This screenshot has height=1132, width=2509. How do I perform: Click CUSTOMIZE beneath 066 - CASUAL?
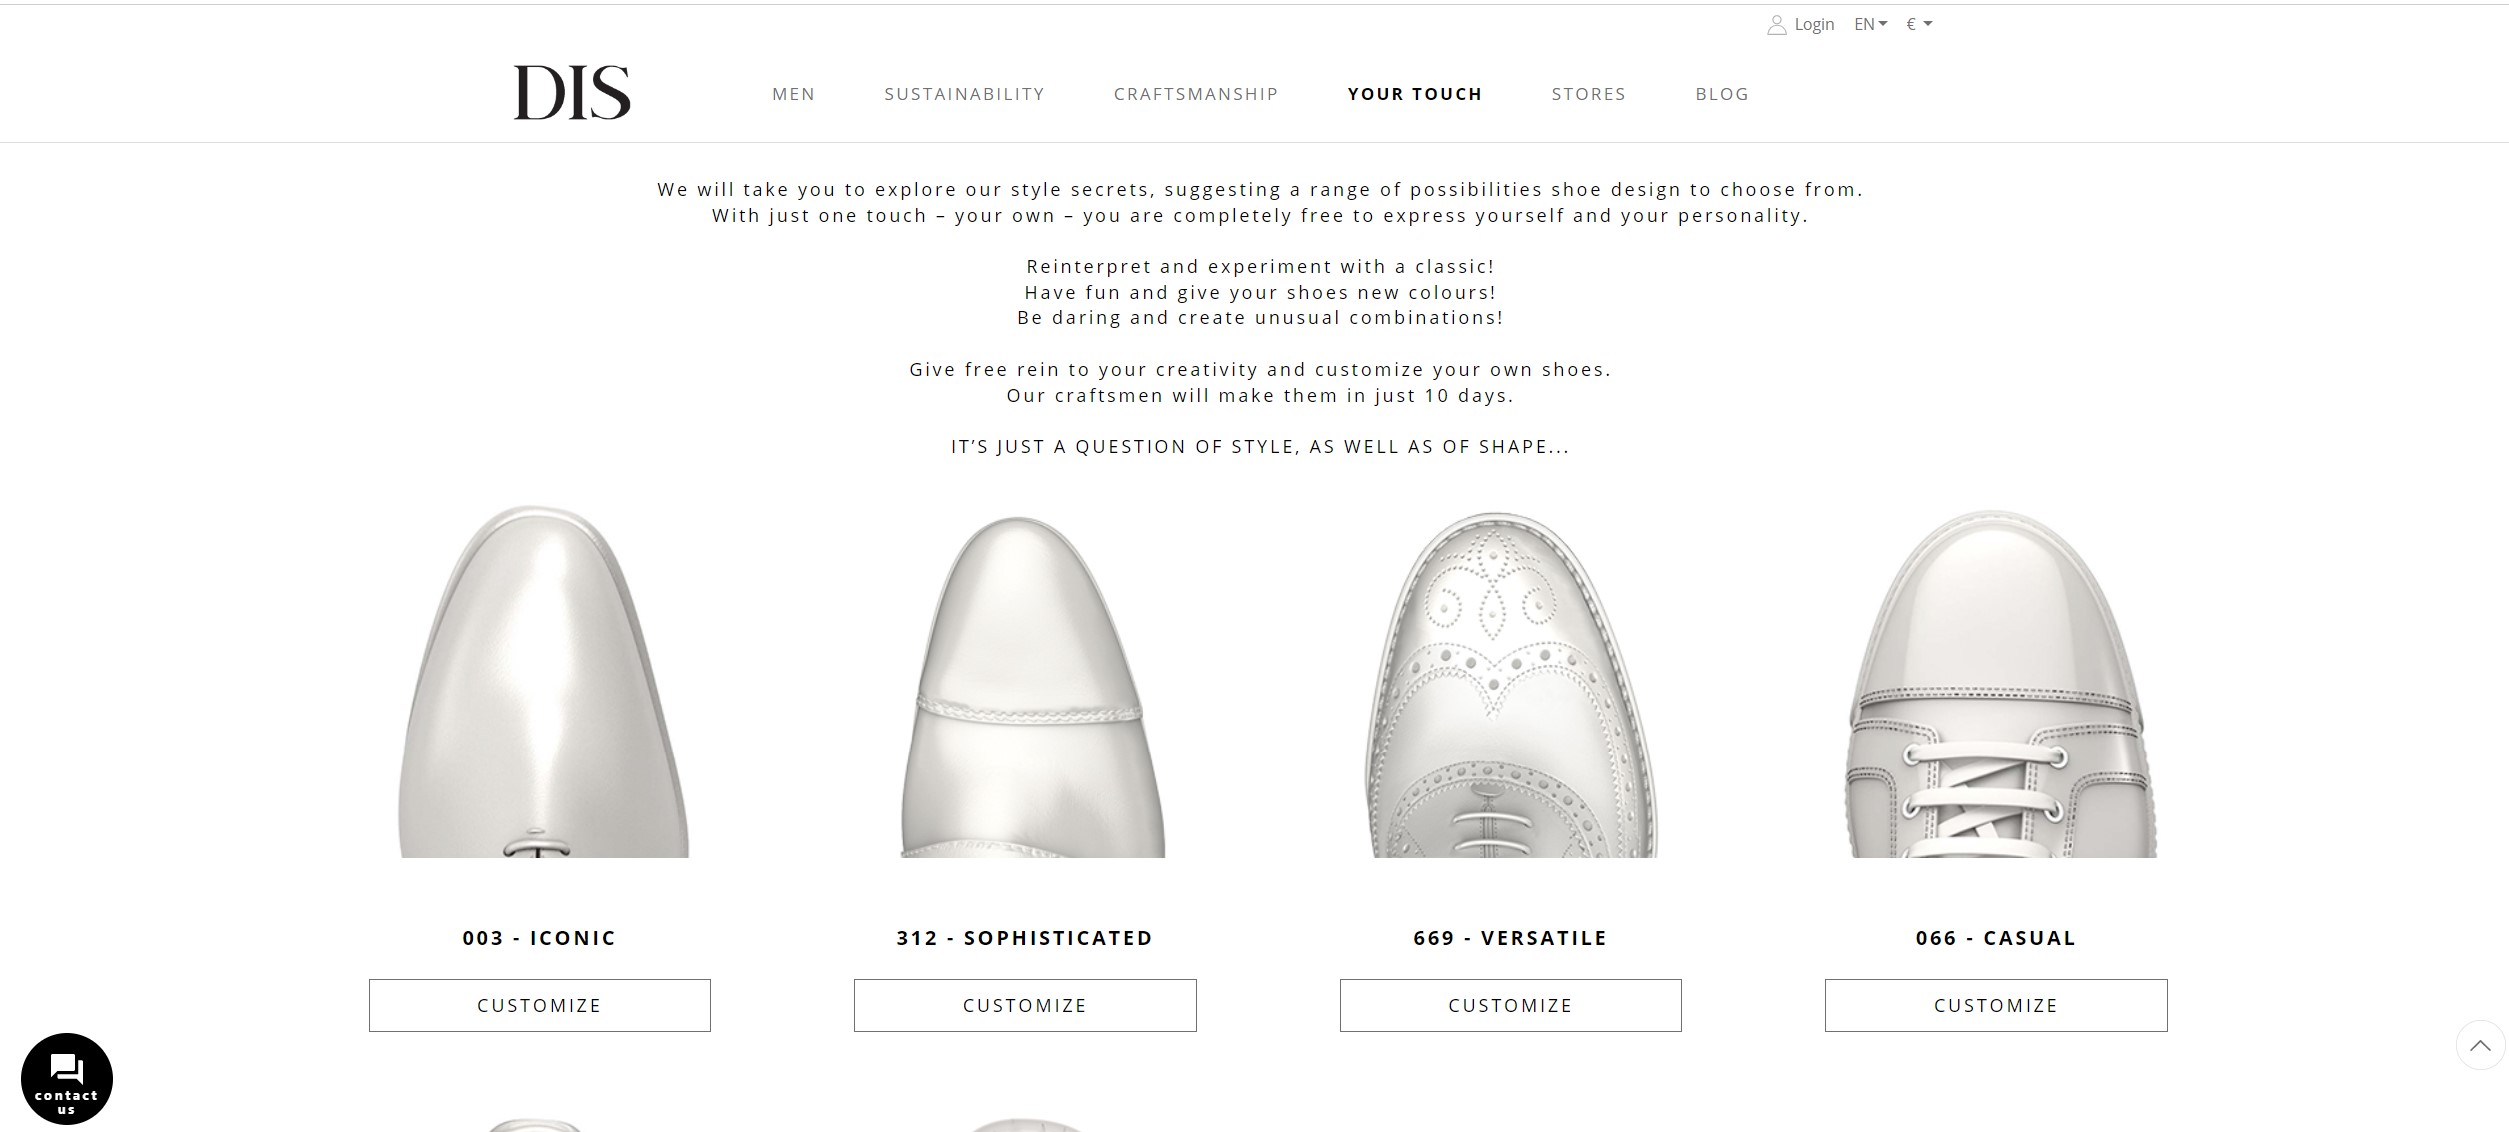pyautogui.click(x=1995, y=1005)
